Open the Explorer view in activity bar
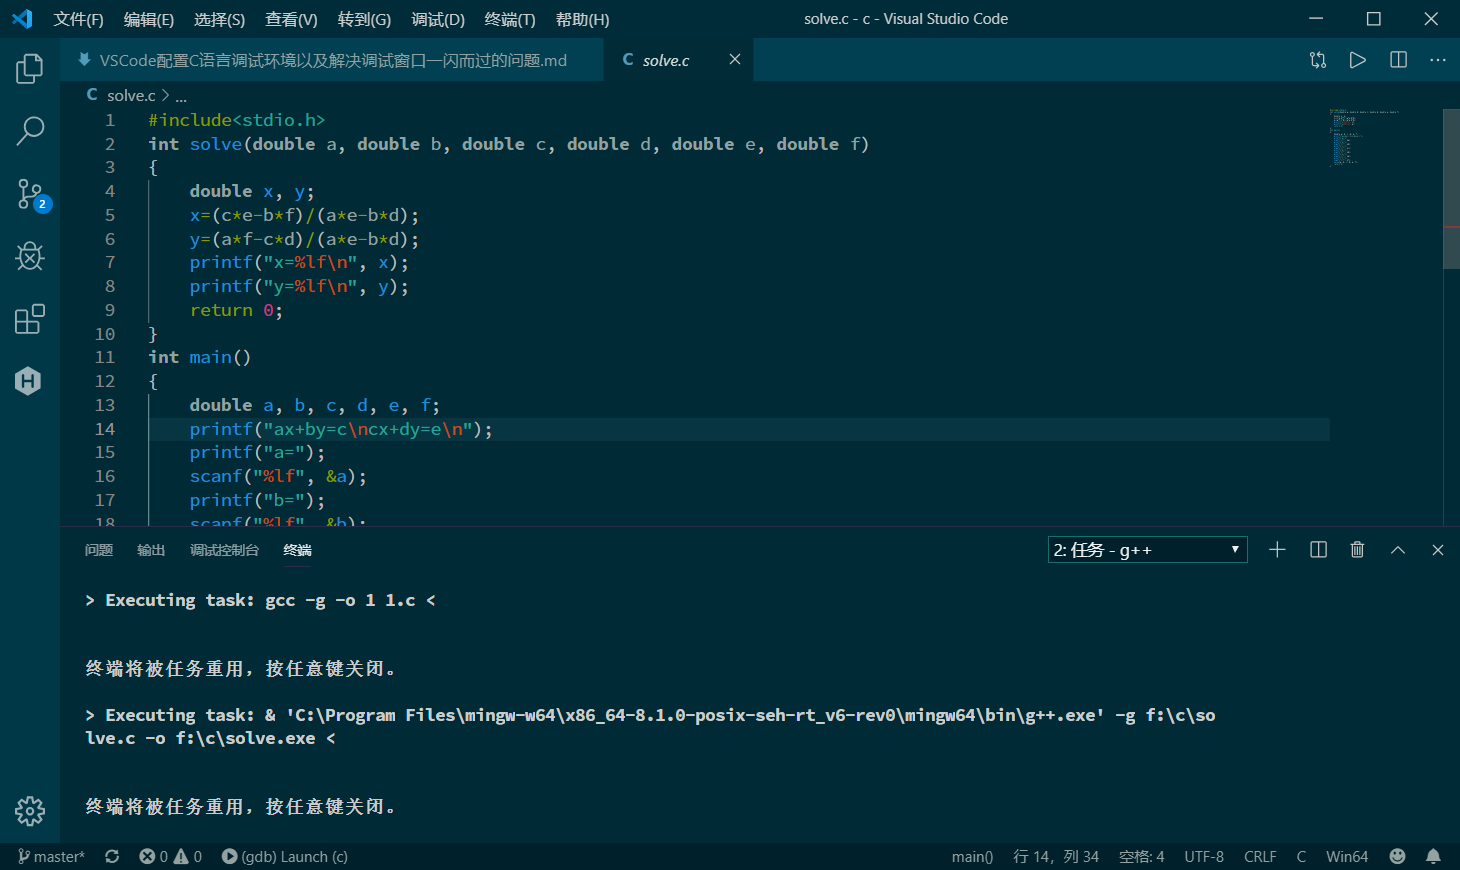 click(30, 69)
